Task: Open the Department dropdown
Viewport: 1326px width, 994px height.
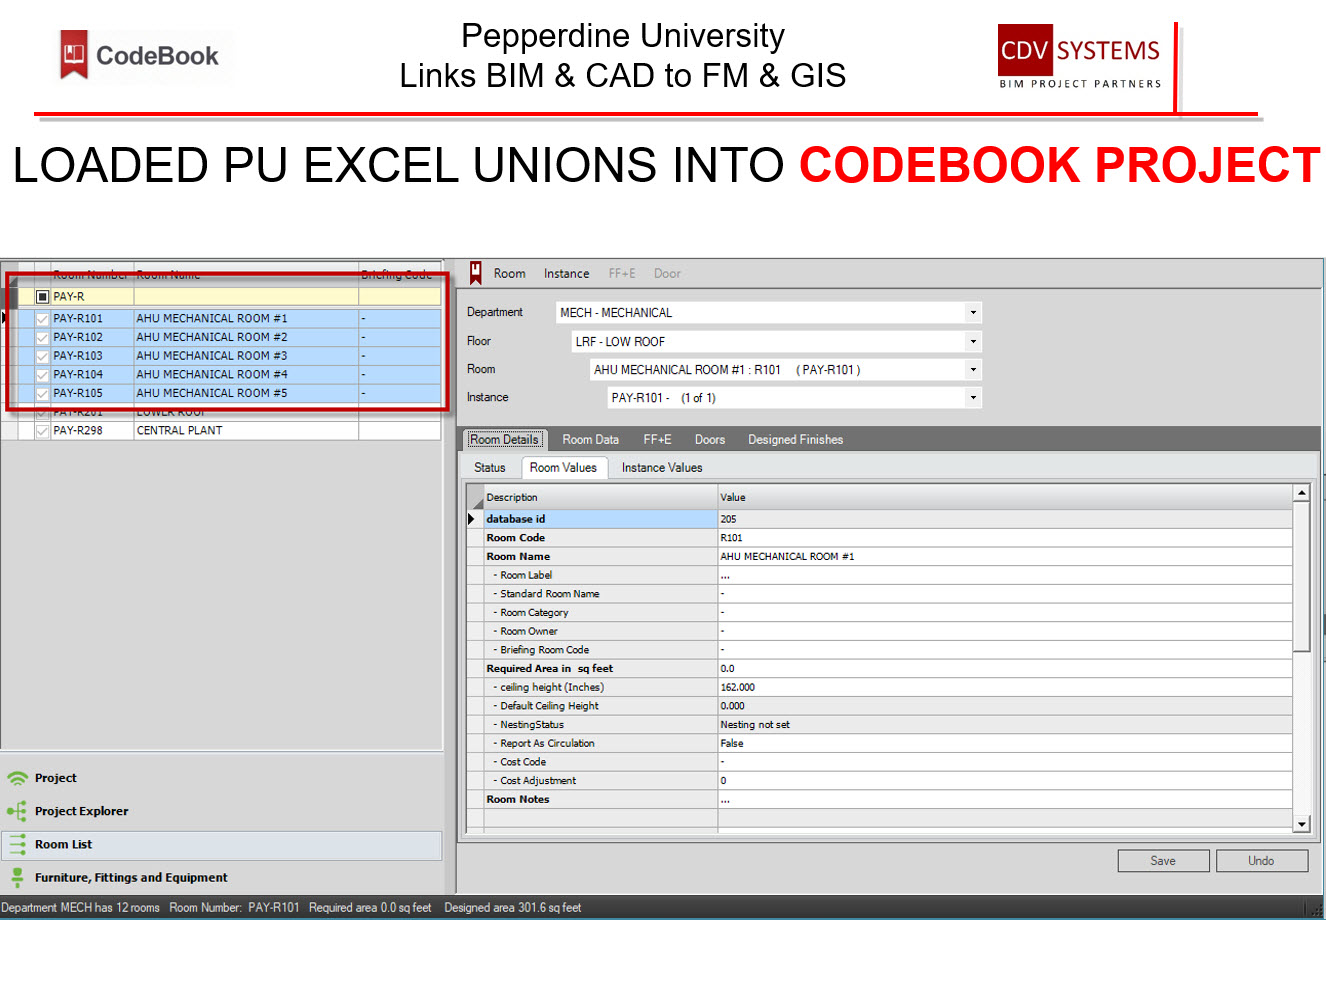Action: pos(973,313)
